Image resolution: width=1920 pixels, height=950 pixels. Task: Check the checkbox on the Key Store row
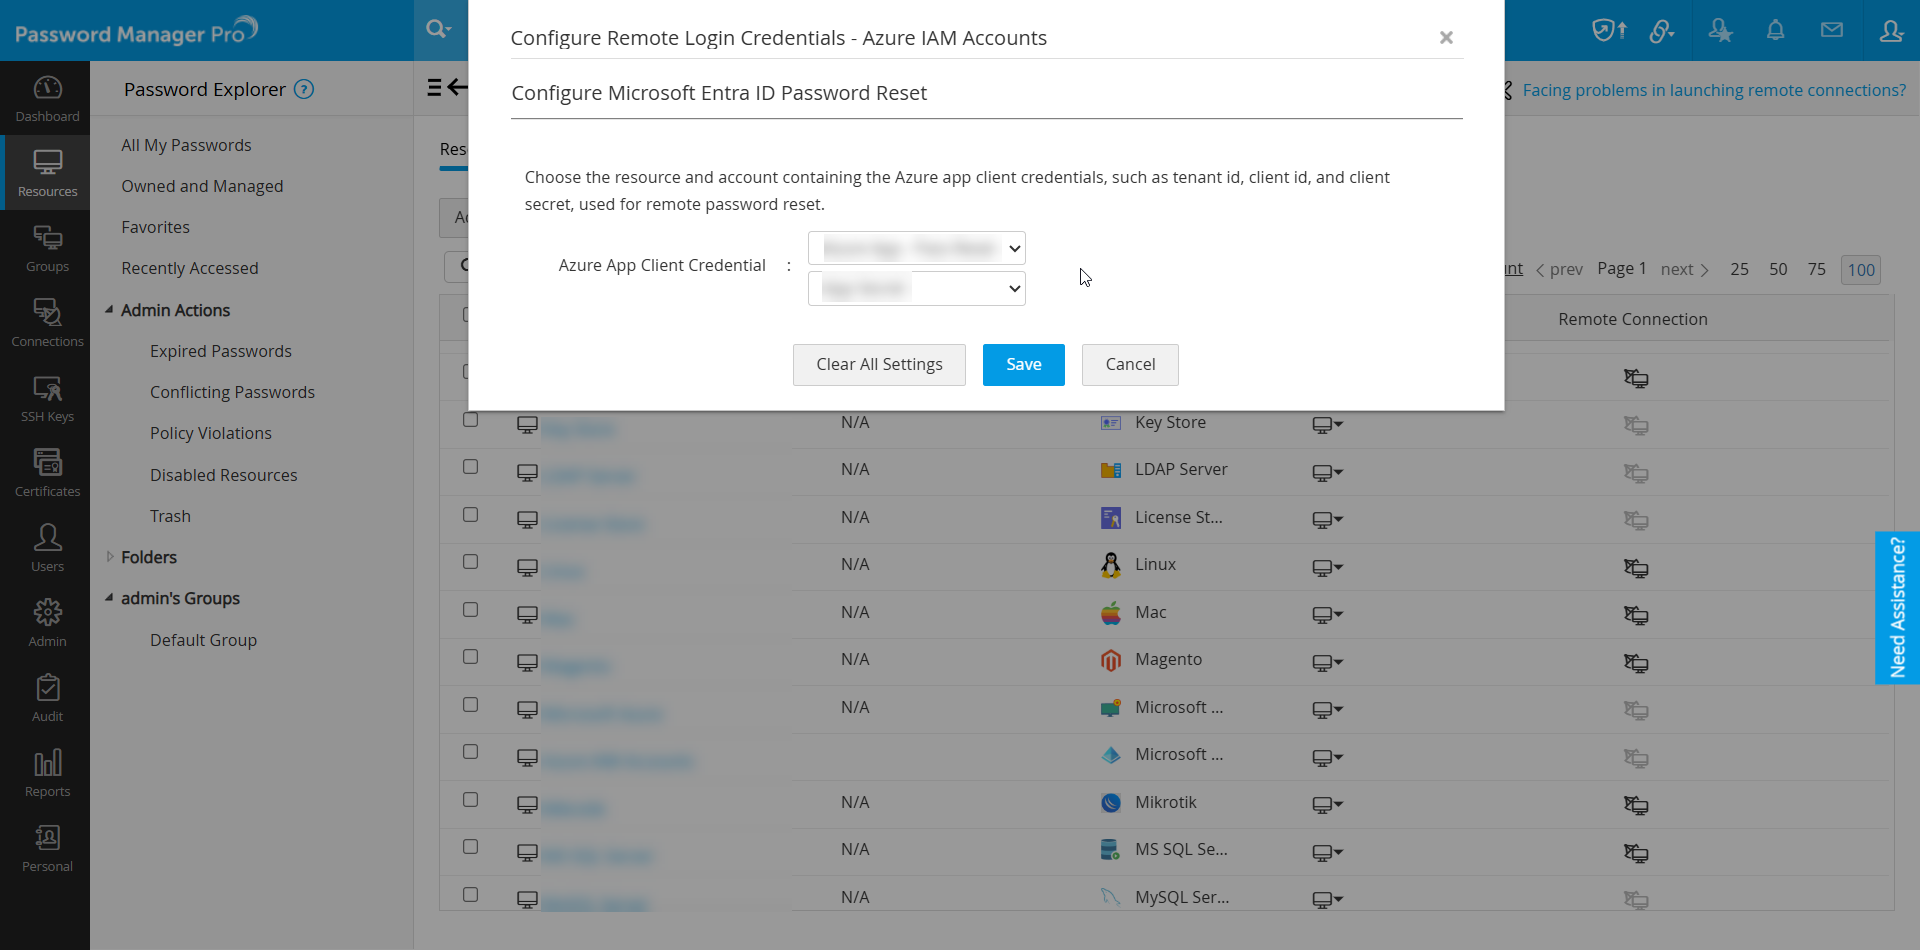click(x=471, y=419)
